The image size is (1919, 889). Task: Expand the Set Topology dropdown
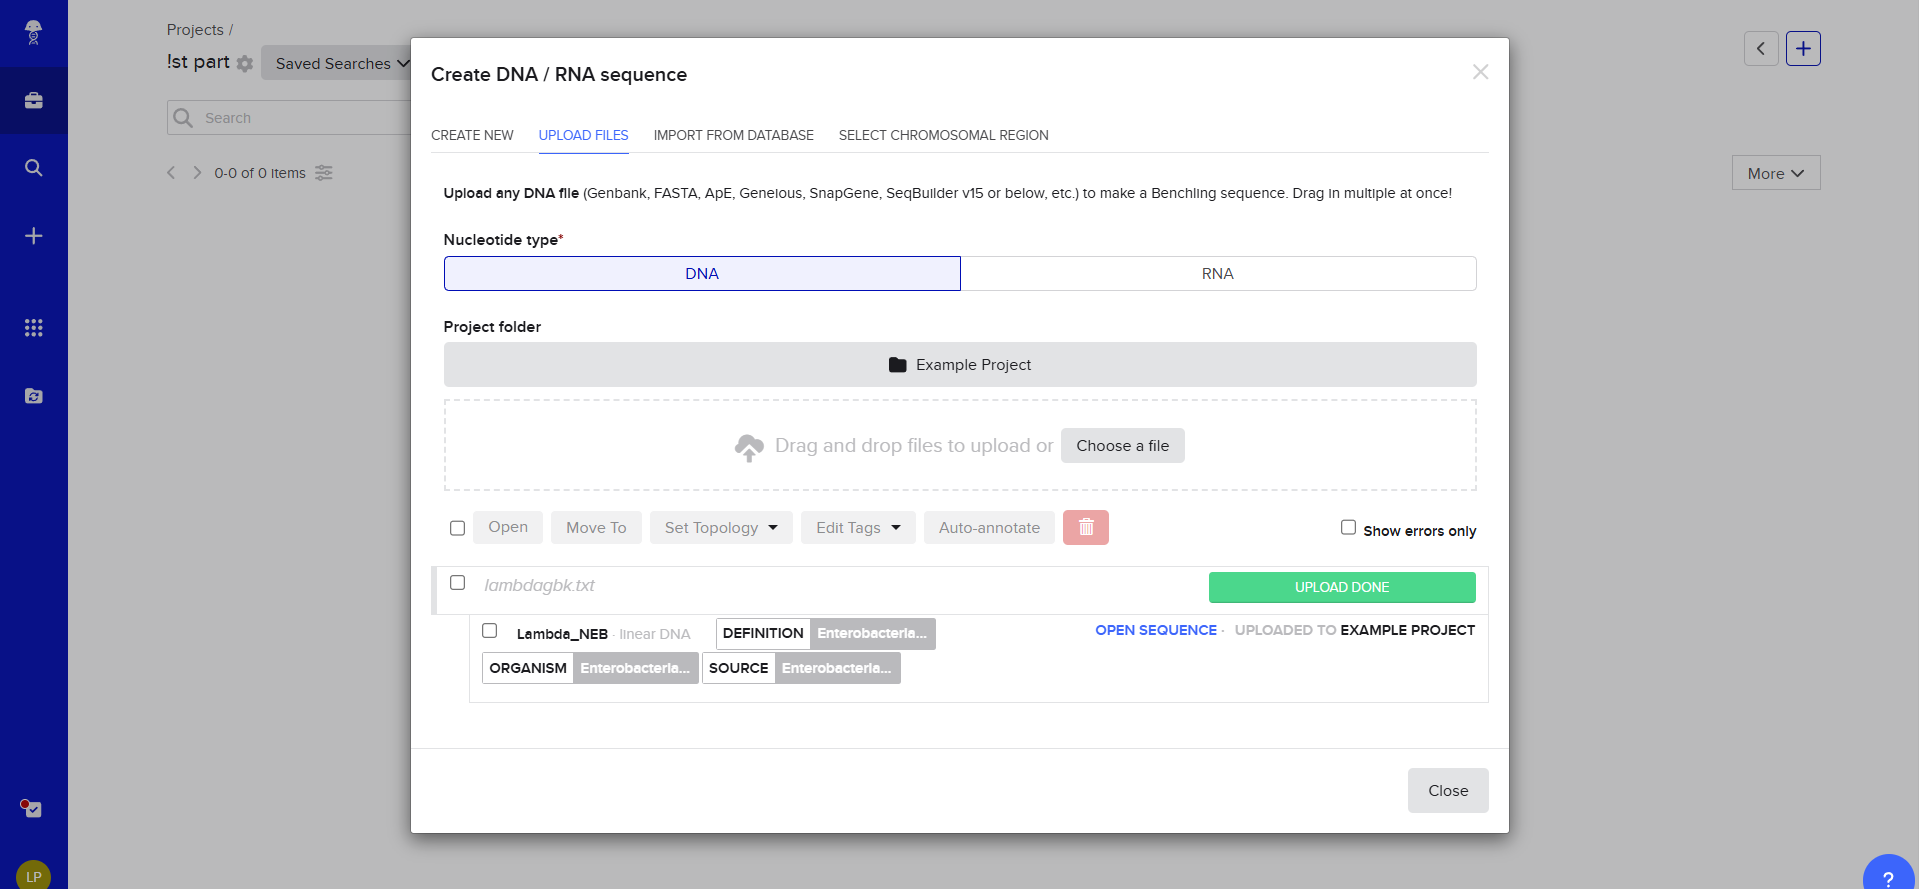[x=720, y=528]
